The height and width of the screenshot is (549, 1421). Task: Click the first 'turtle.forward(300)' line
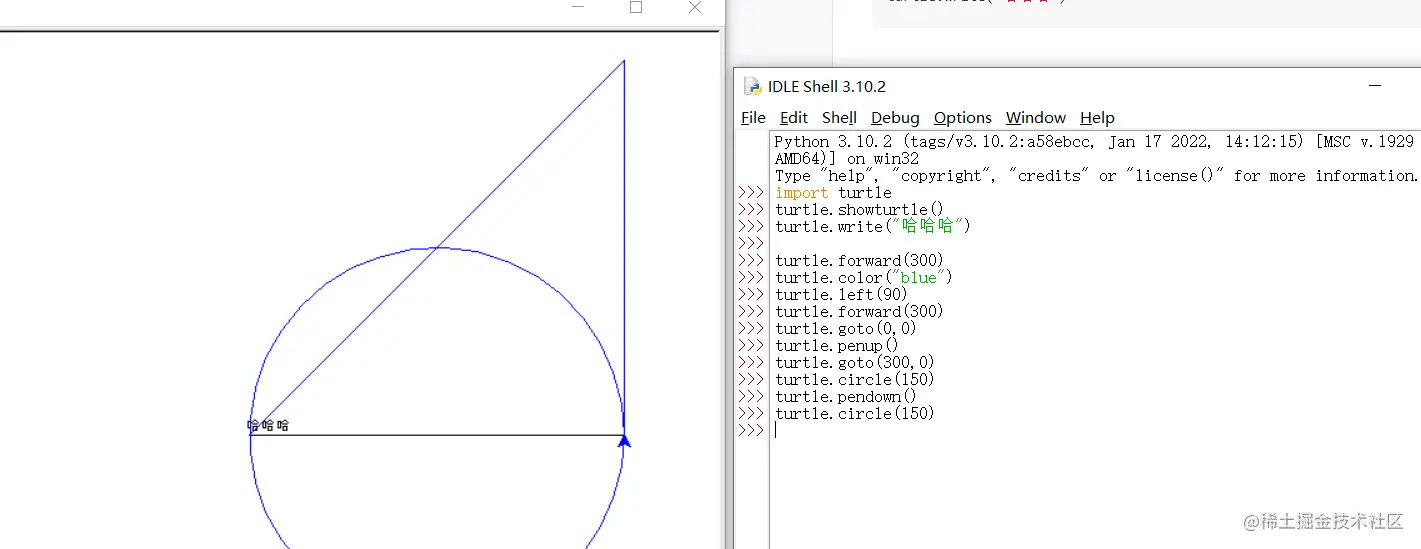tap(859, 261)
